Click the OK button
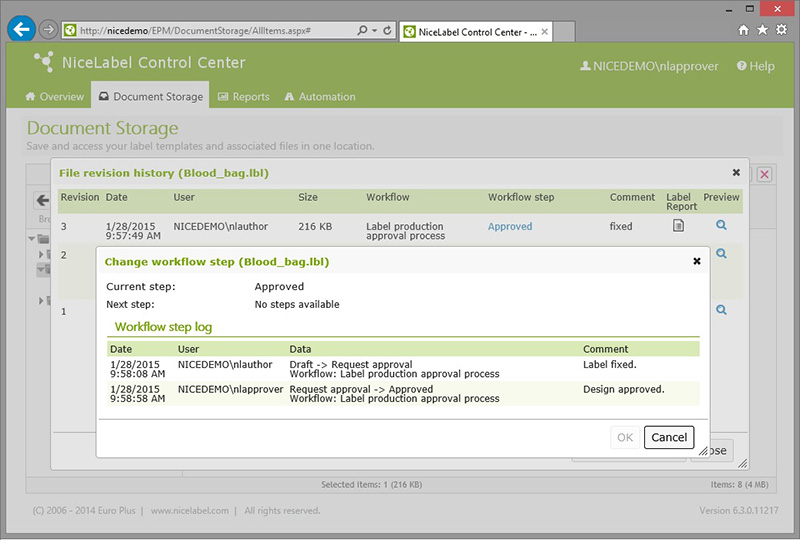The width and height of the screenshot is (800, 540). click(x=625, y=437)
